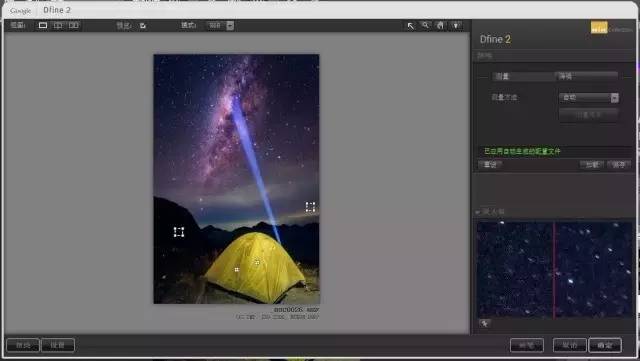Click the Load profile button

592,165
